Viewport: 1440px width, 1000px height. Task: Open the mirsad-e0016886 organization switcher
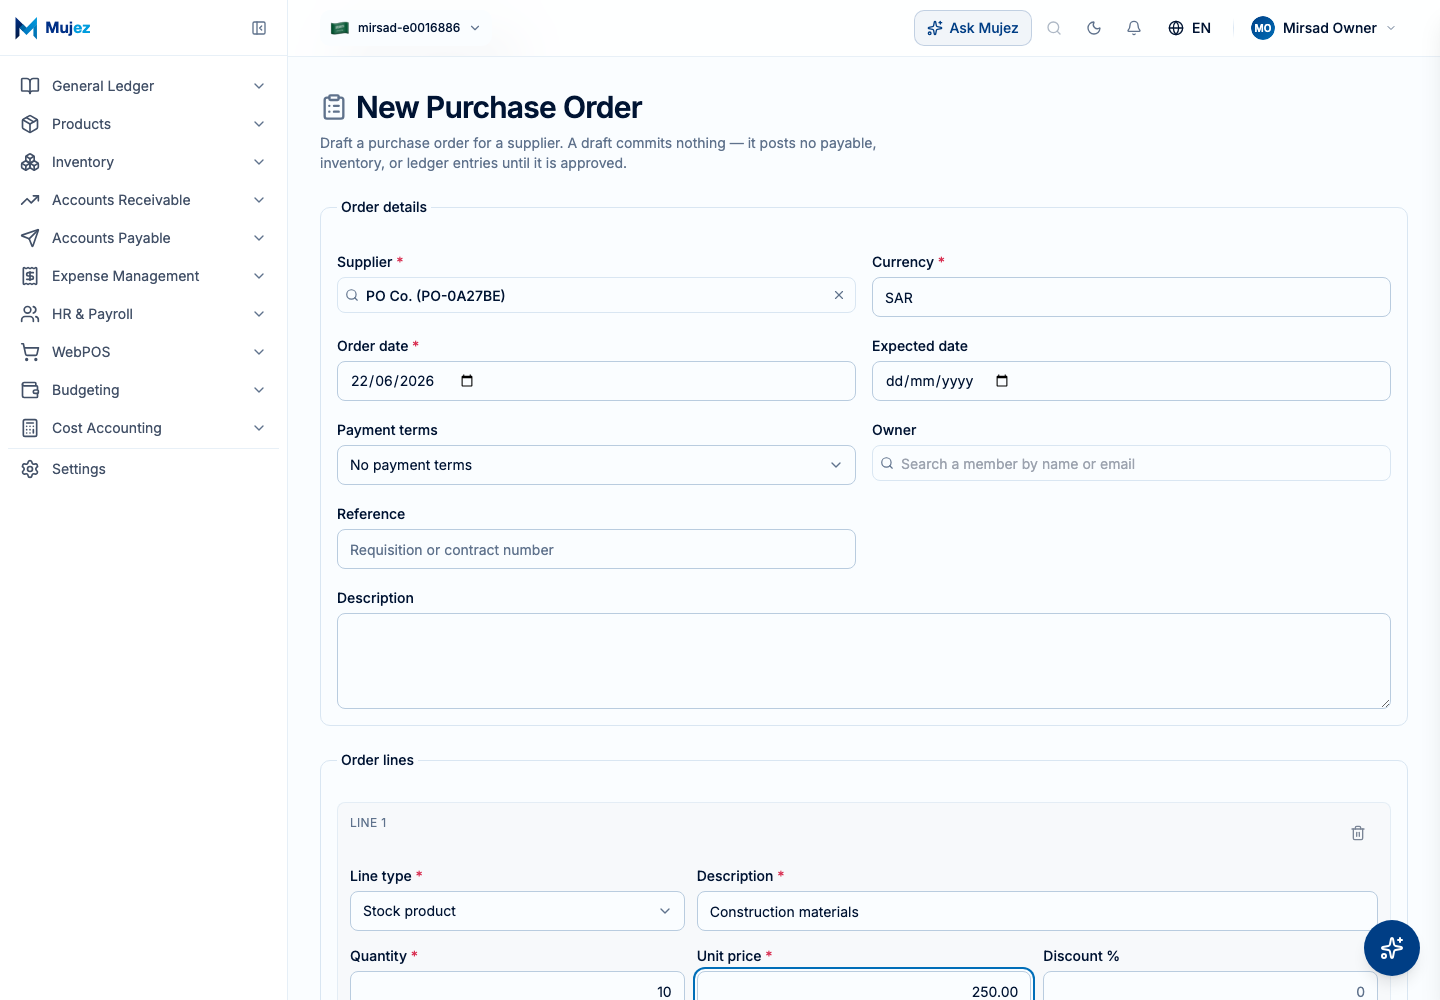point(406,28)
